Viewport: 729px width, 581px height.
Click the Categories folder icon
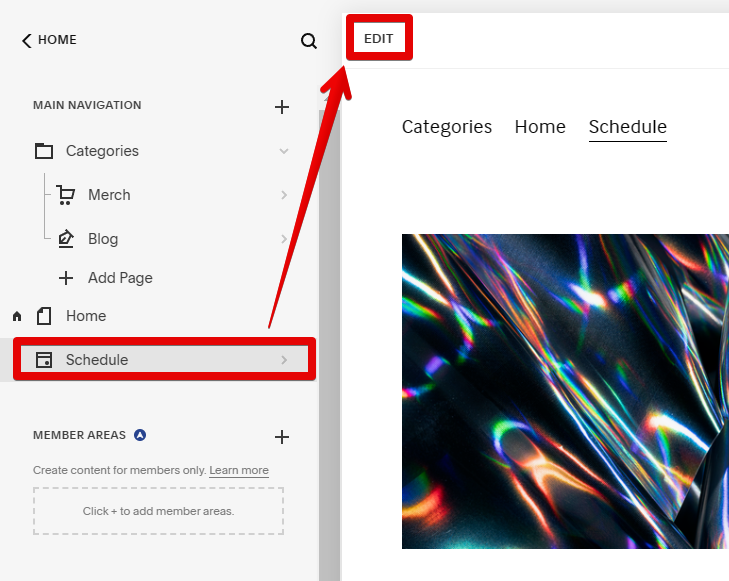[x=44, y=151]
